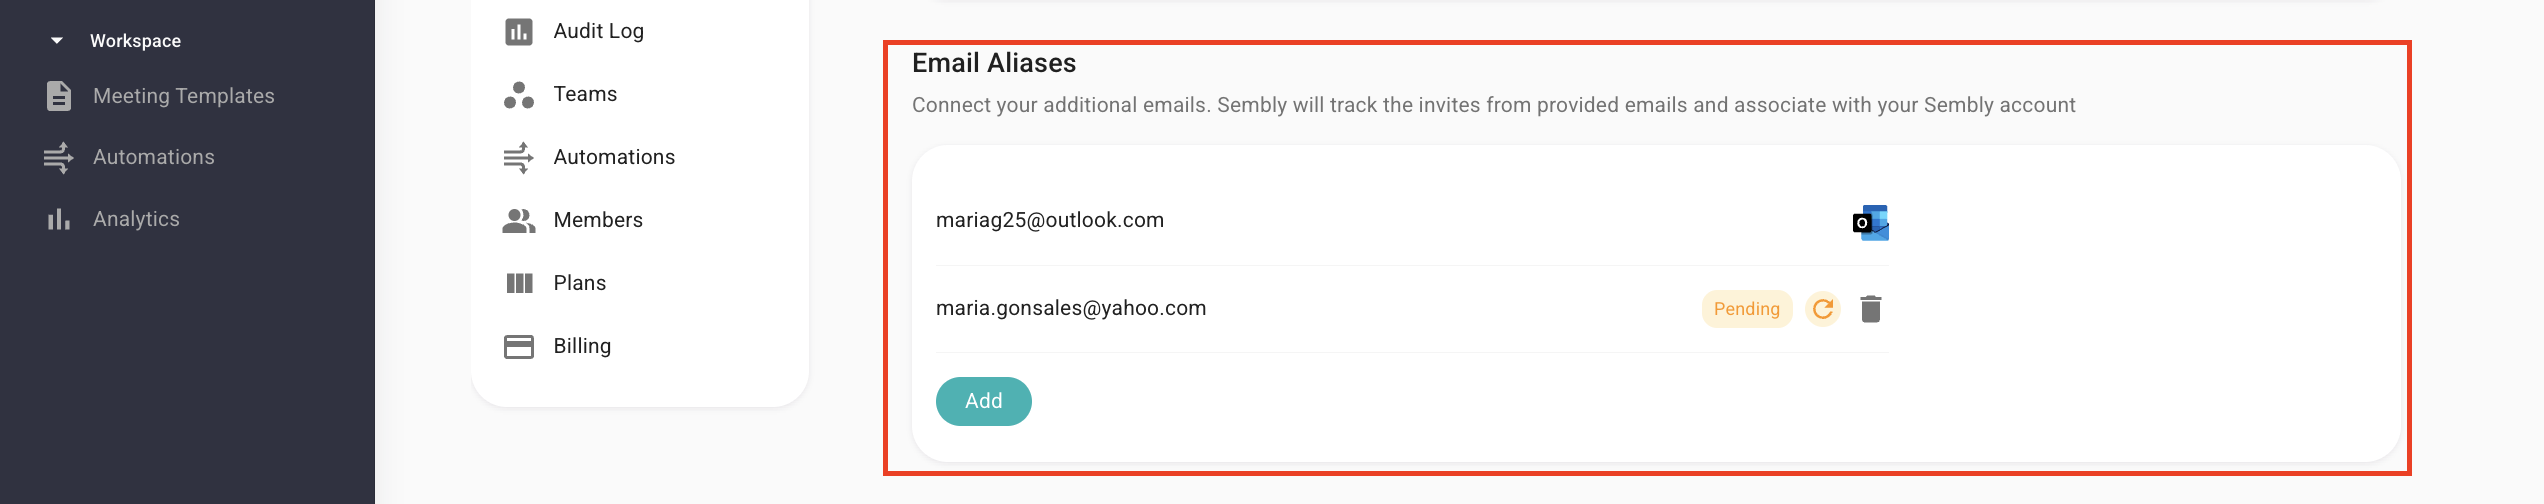Collapse the Workspace section arrow

click(57, 41)
